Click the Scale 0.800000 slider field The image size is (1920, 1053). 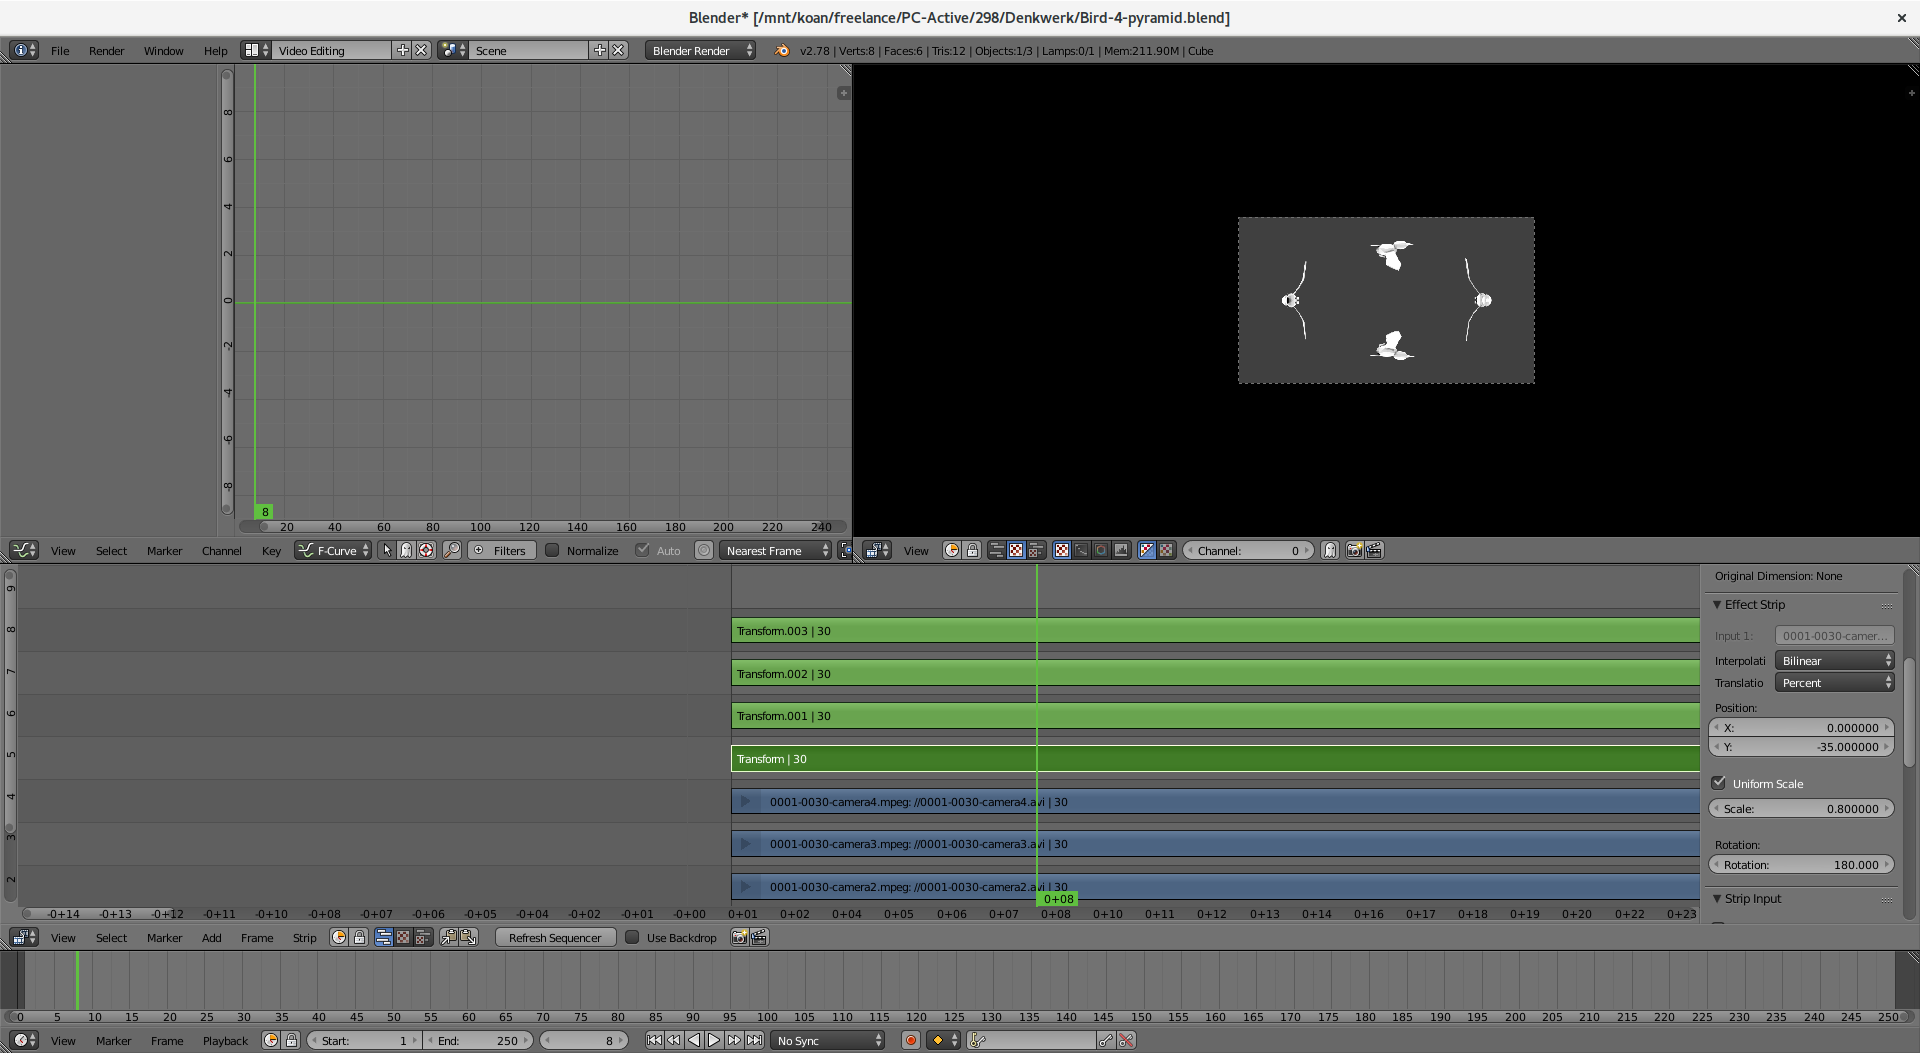[x=1801, y=808]
